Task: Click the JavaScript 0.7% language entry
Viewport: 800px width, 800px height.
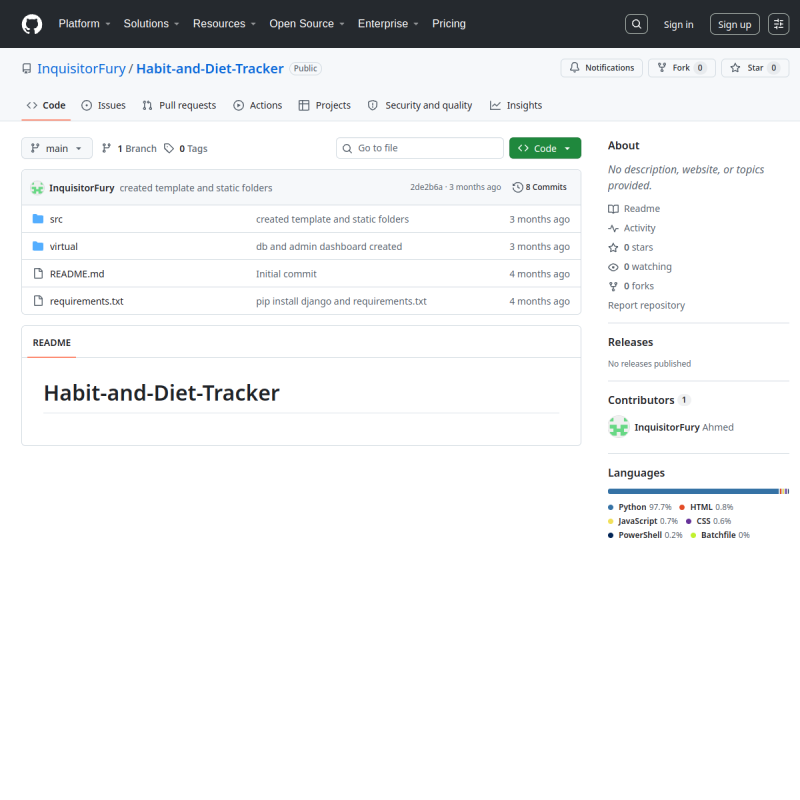Action: (x=643, y=521)
